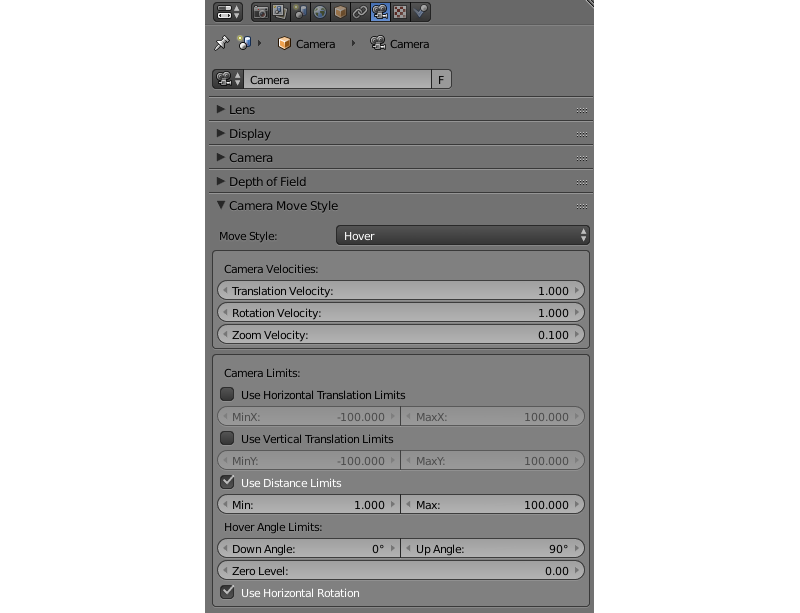The image size is (800, 613).
Task: Click the distance Max value field
Action: click(492, 504)
